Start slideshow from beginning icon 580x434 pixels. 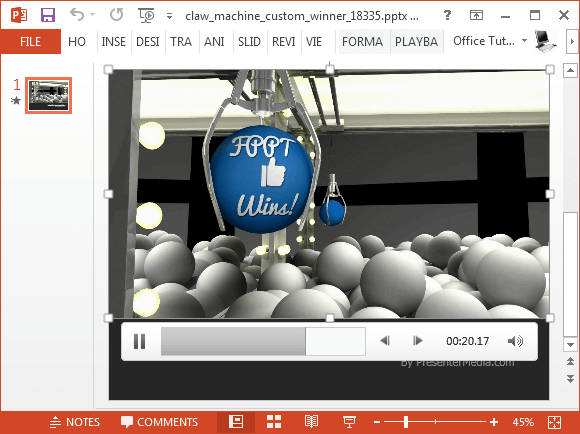tap(146, 16)
